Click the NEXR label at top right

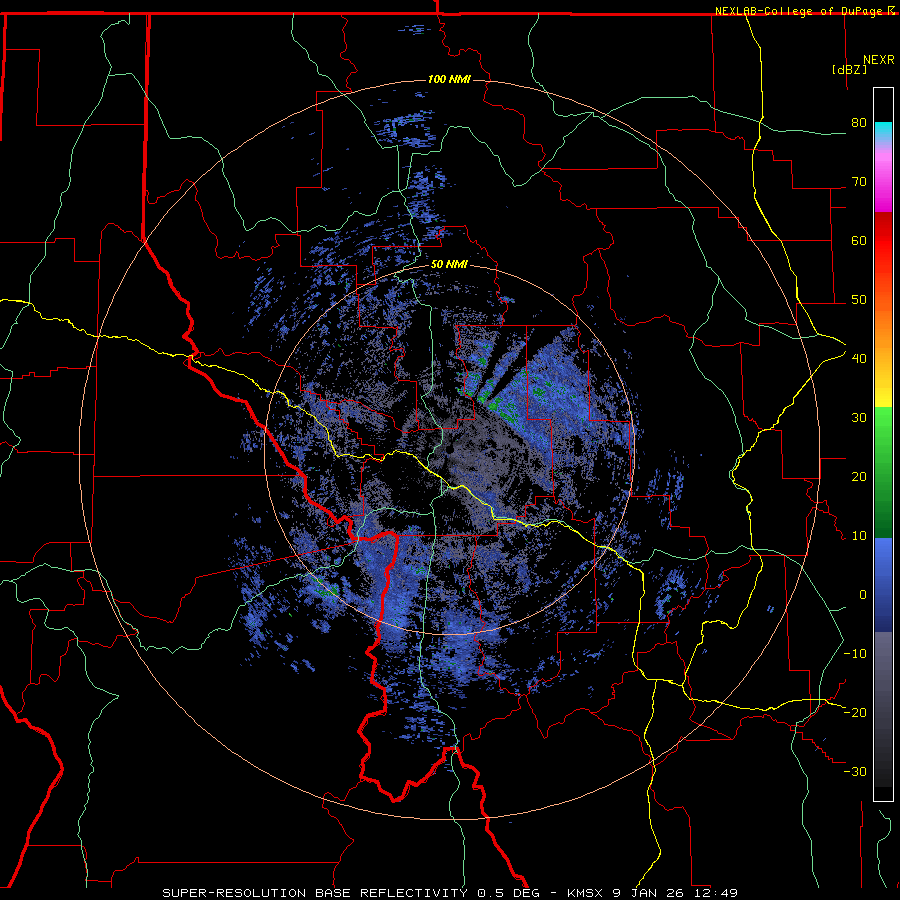pos(879,60)
